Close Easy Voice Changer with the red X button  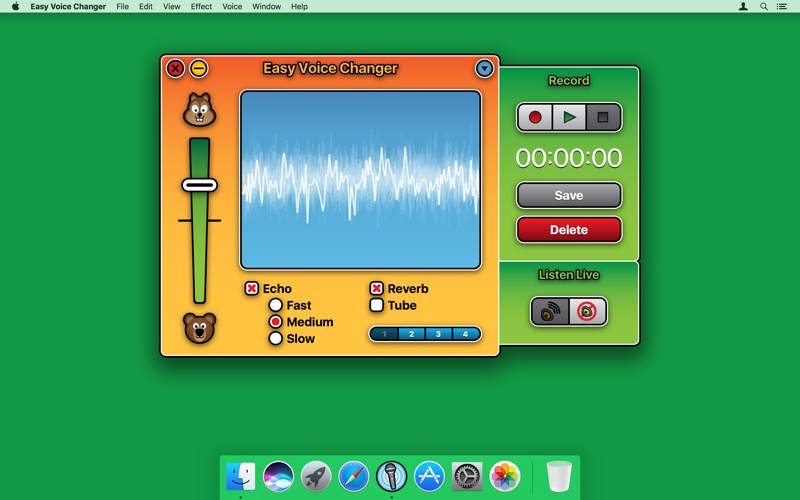[175, 68]
